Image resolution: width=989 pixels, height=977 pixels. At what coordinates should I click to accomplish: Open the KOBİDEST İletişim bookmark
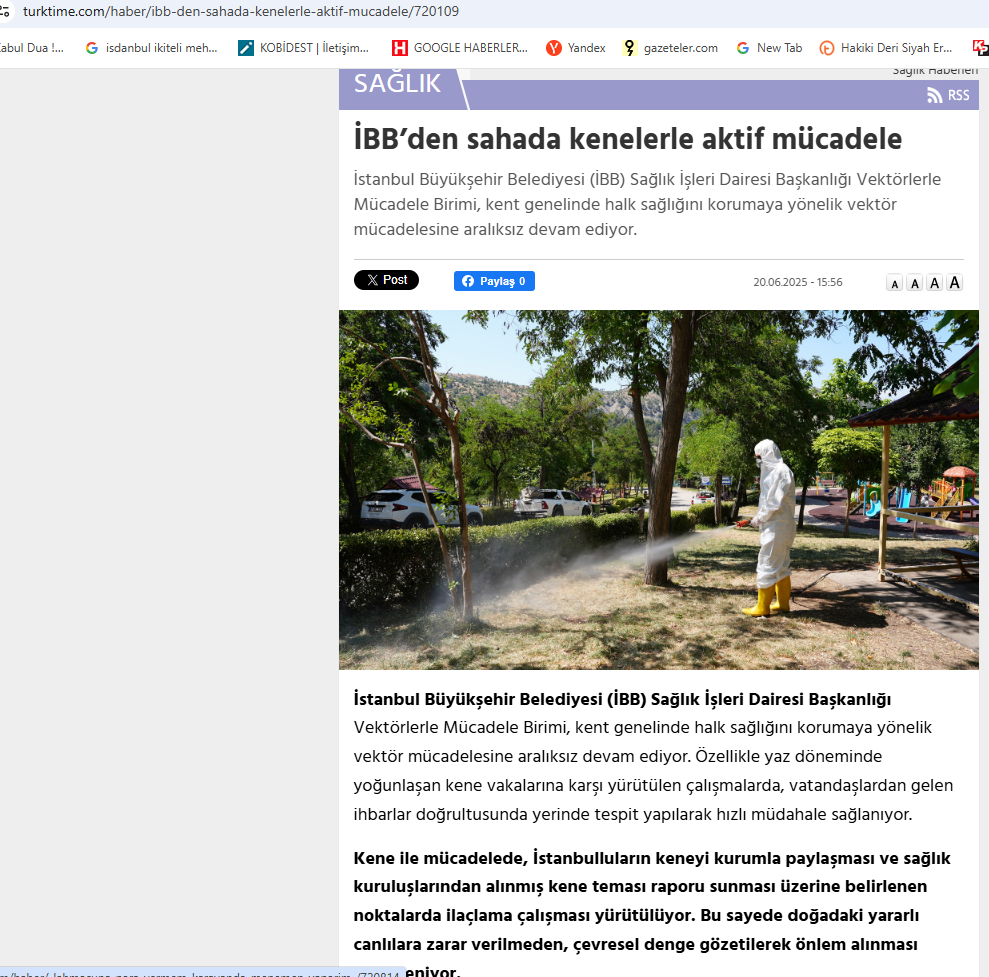303,48
